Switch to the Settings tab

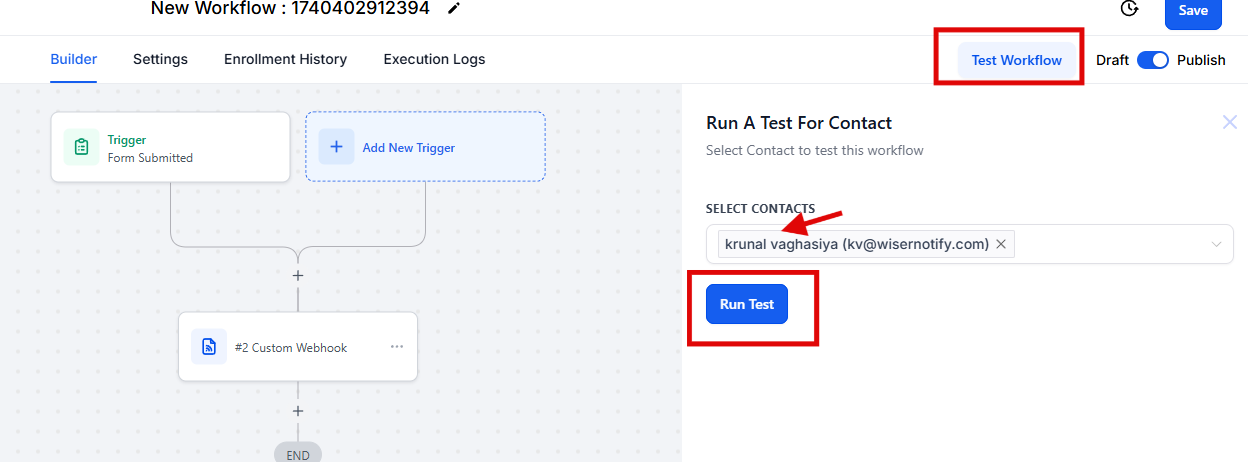click(x=160, y=59)
